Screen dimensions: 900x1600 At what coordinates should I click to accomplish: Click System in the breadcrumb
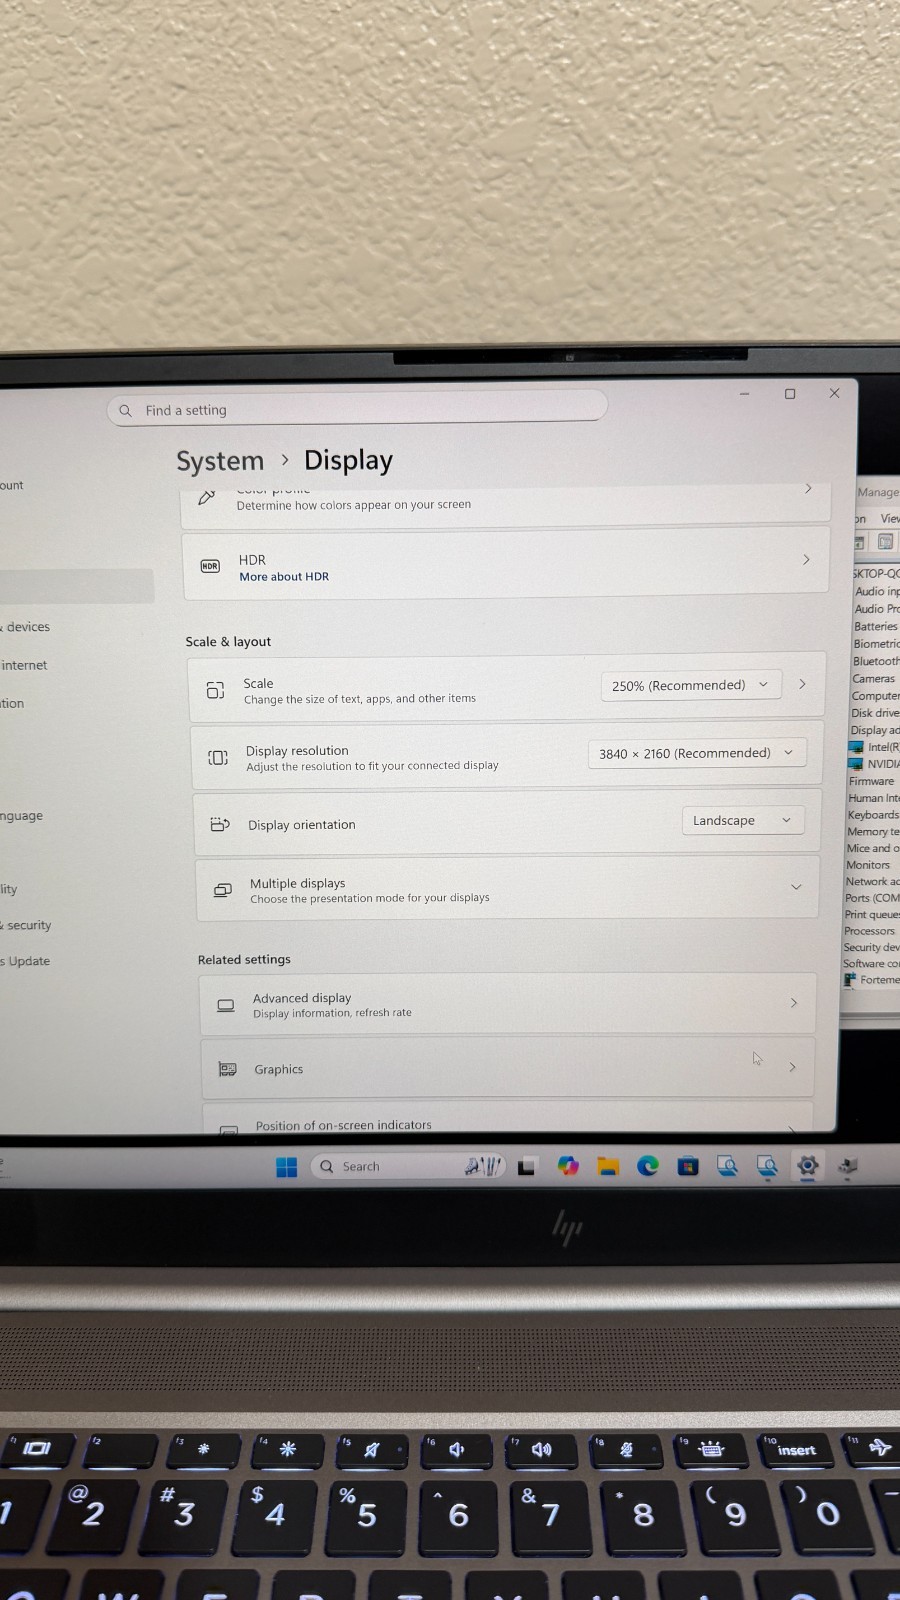(x=220, y=461)
